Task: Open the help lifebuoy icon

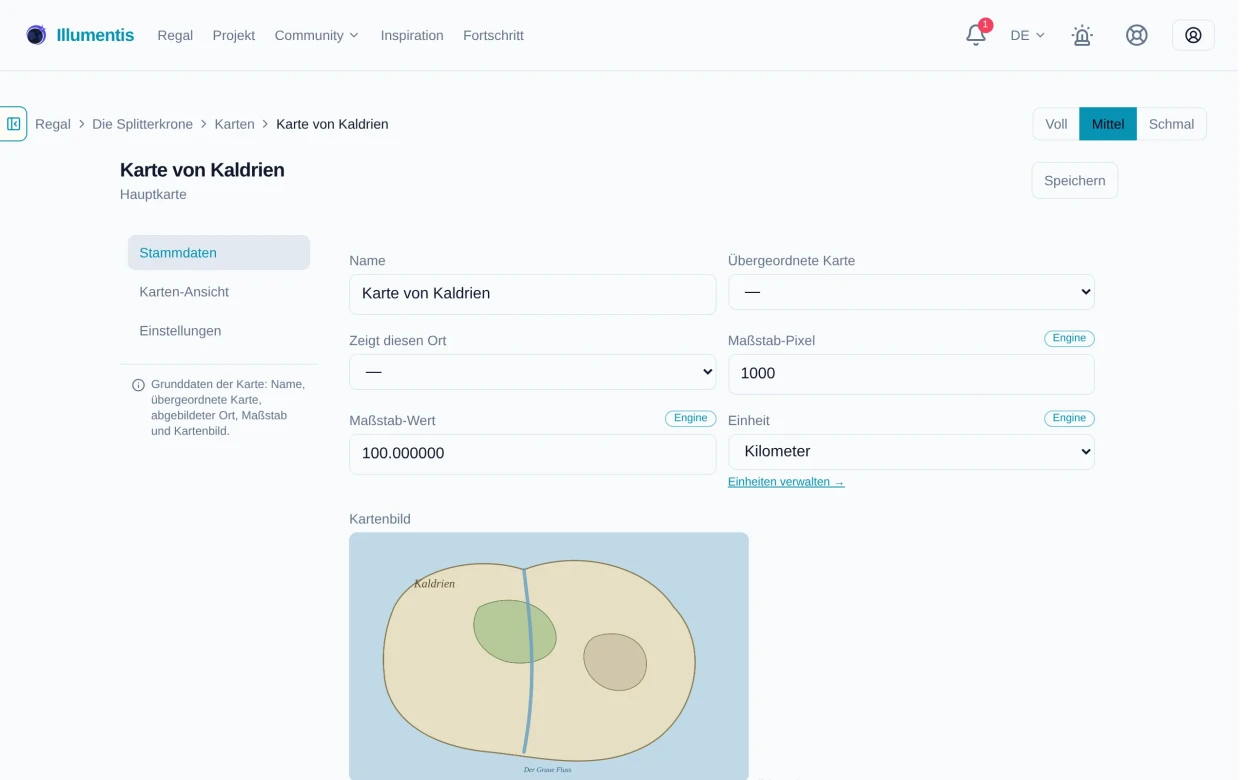Action: (x=1137, y=35)
